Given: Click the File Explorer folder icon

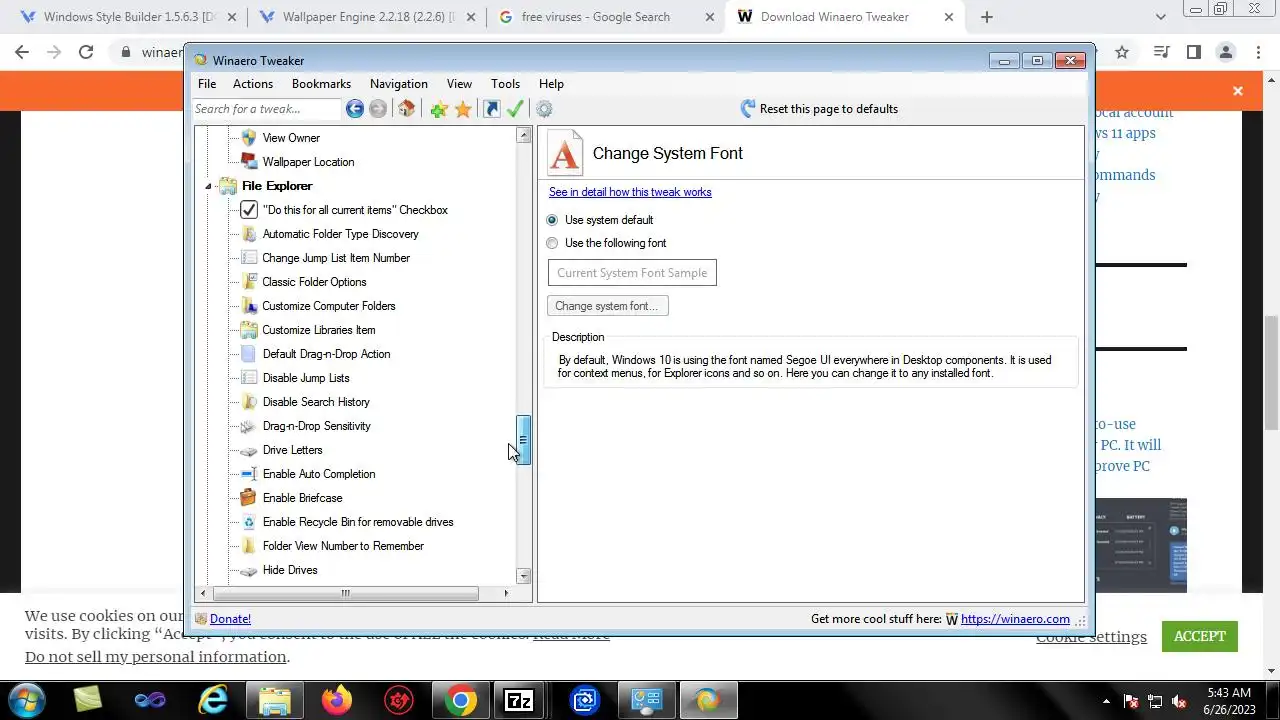Looking at the screenshot, I should [x=228, y=186].
